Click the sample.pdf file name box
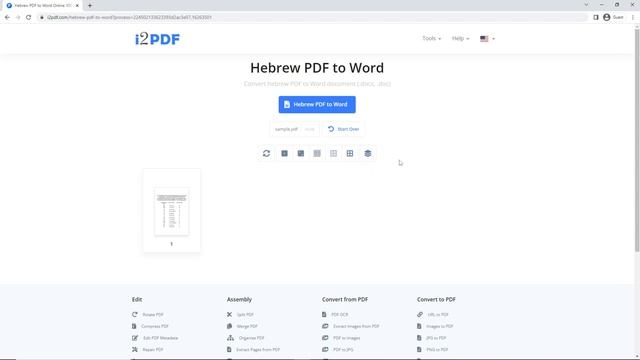 295,129
